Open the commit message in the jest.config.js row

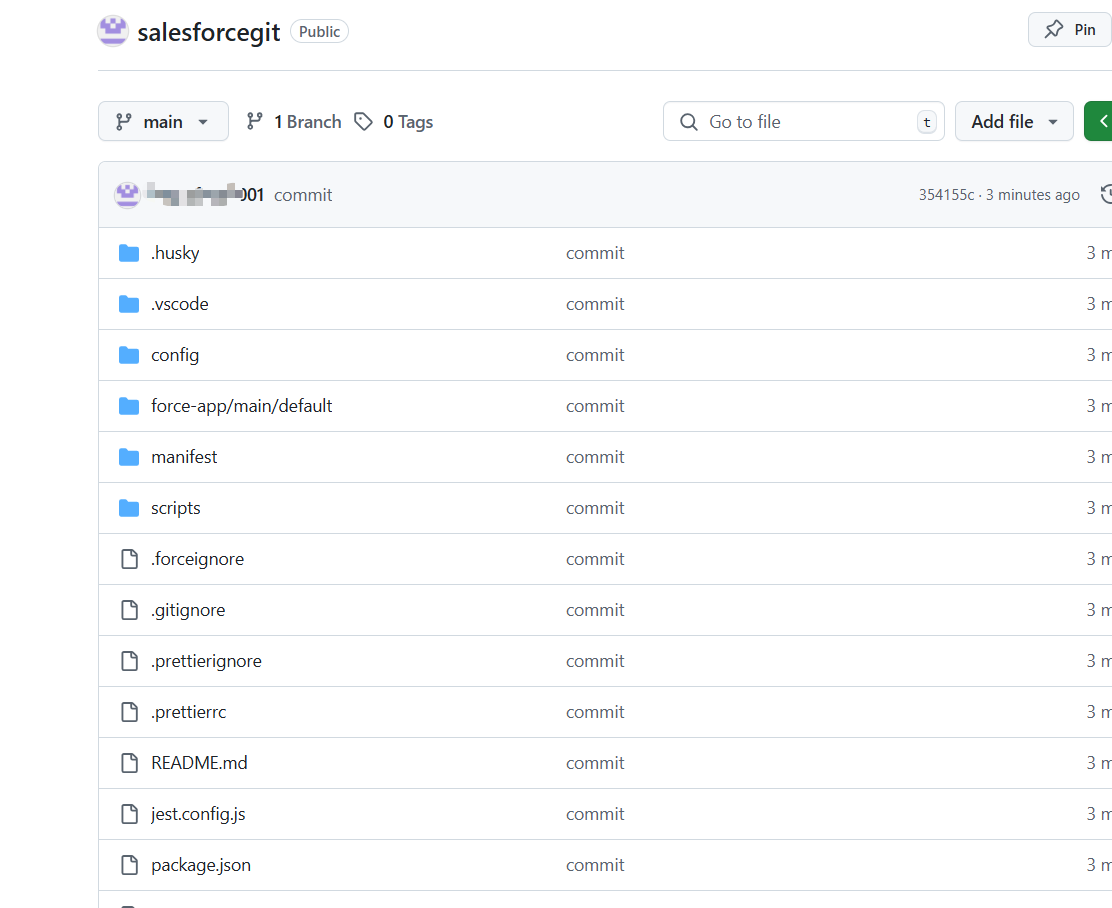[x=595, y=814]
